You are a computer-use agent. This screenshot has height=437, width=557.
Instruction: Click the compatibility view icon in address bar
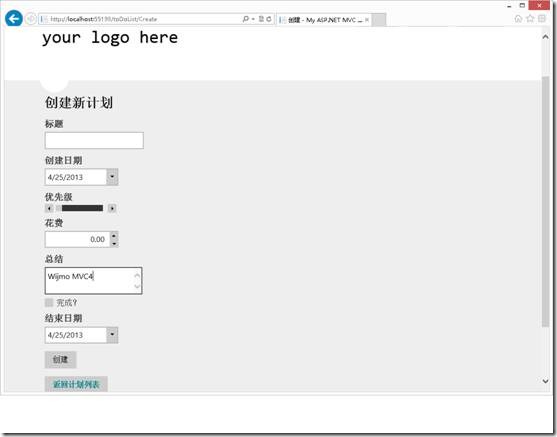click(261, 19)
